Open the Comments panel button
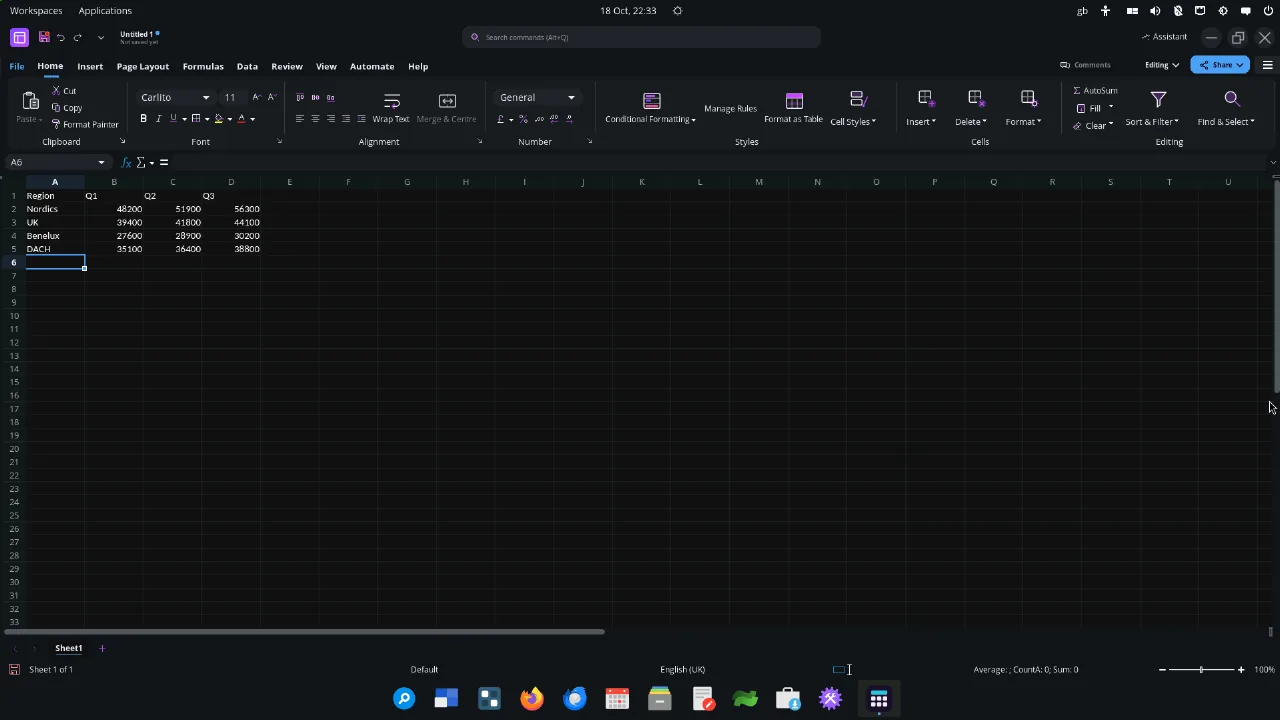 pos(1086,65)
